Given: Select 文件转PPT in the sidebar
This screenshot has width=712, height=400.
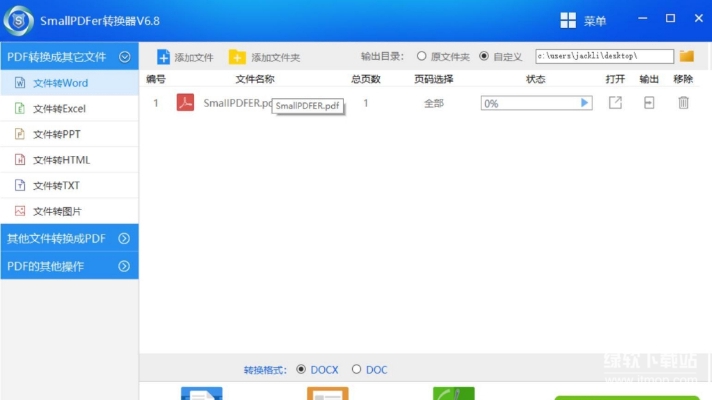Looking at the screenshot, I should (x=69, y=134).
